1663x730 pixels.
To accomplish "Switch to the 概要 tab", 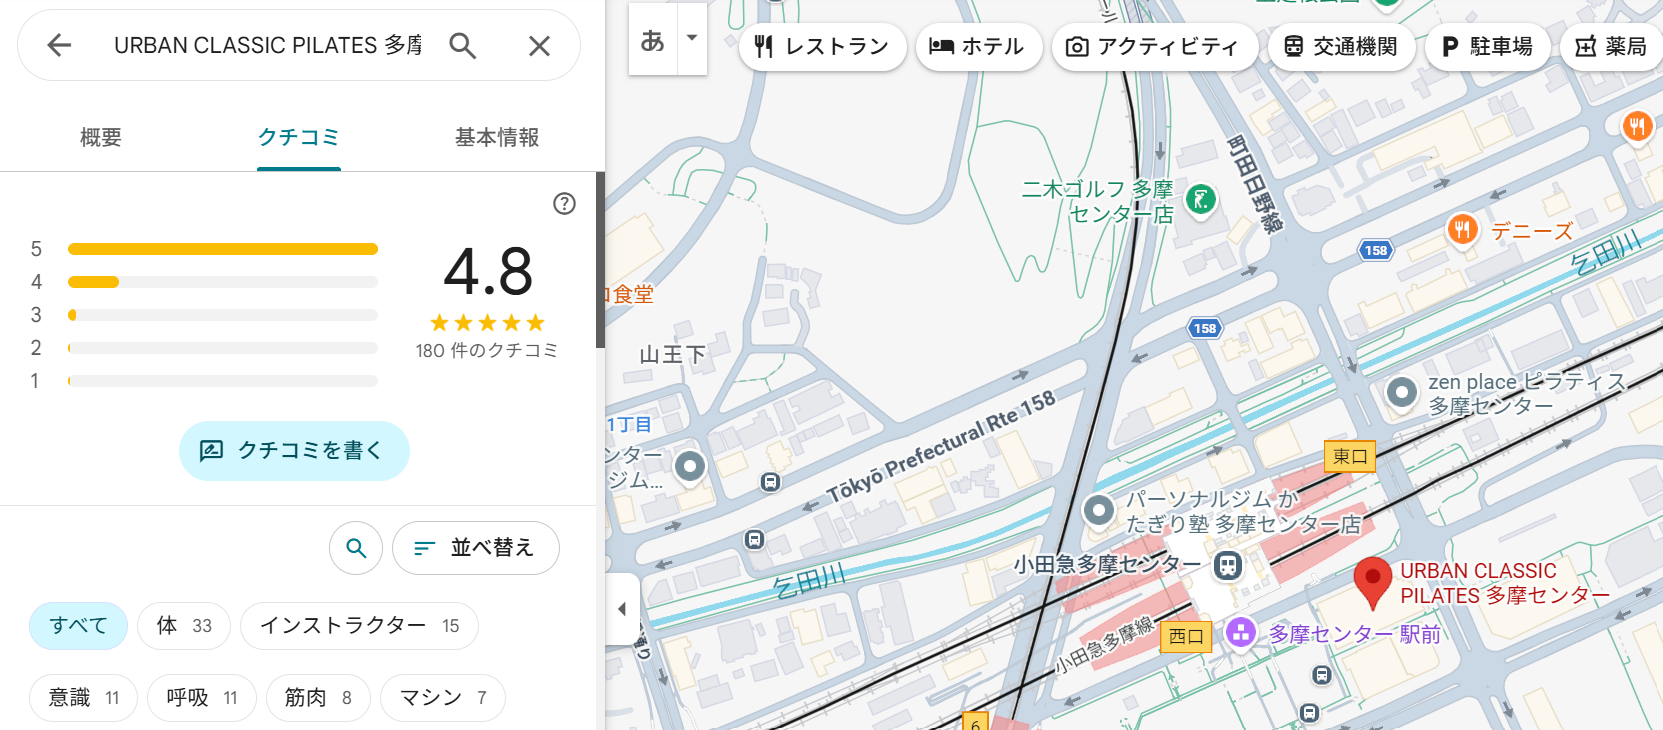I will coord(101,138).
